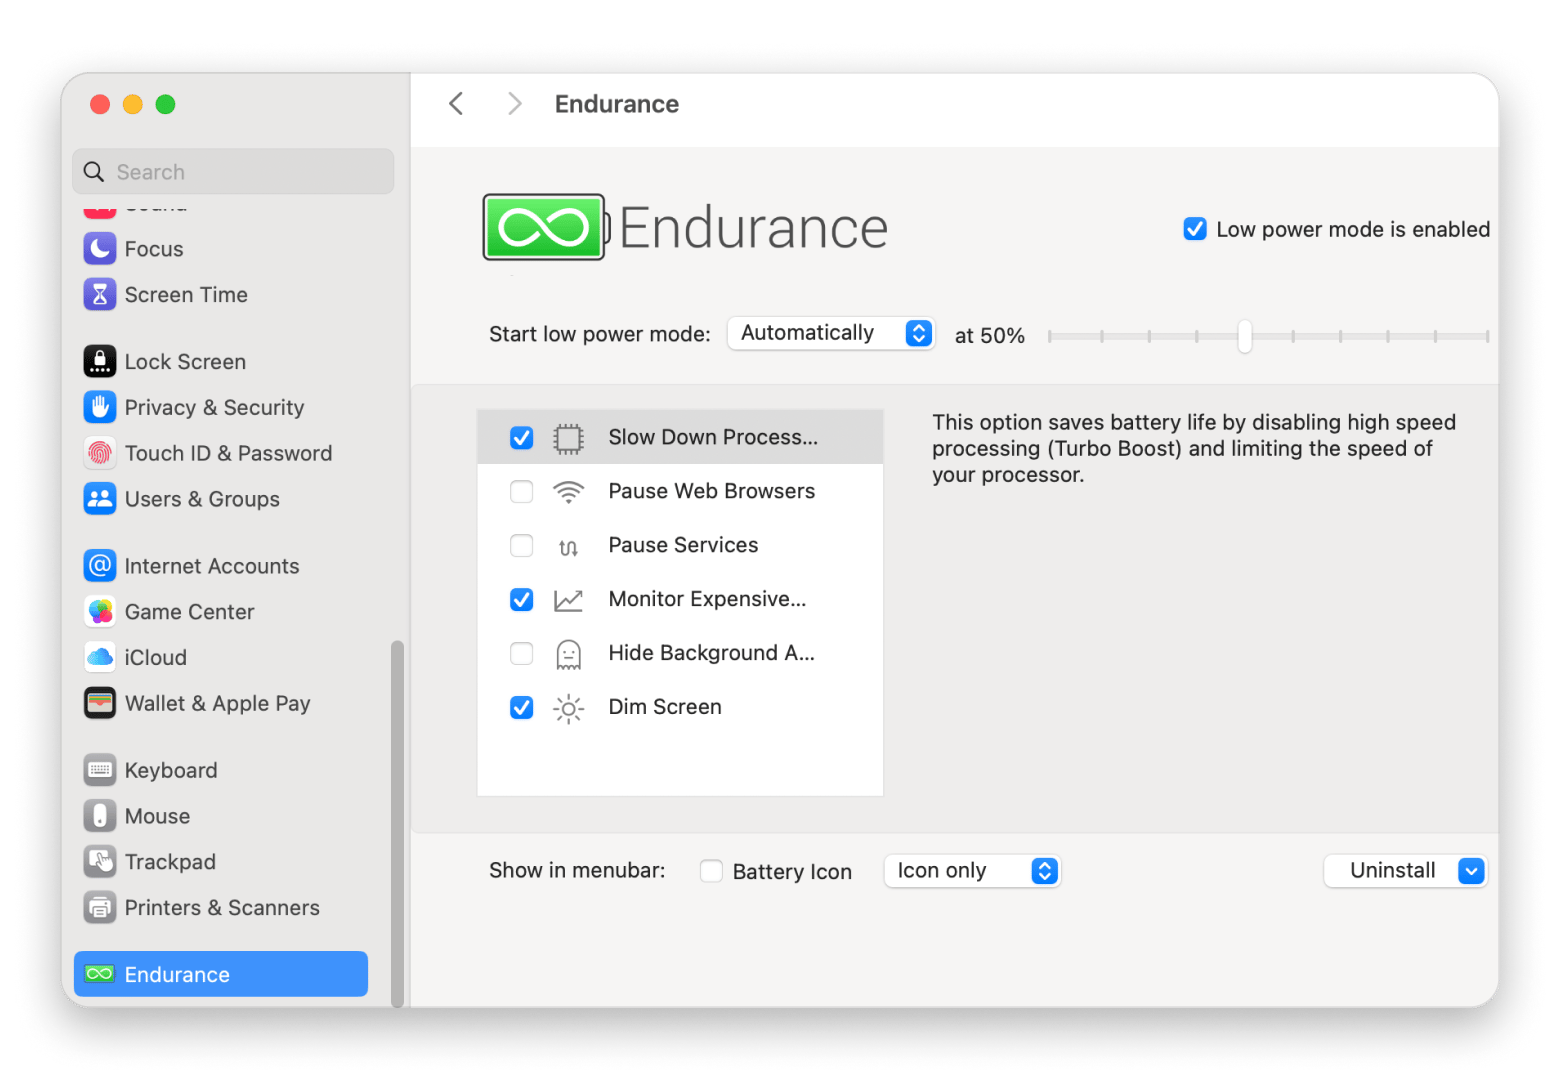This screenshot has width=1560, height=1088.
Task: Select the Slow Down Process... row text
Action: 713,437
